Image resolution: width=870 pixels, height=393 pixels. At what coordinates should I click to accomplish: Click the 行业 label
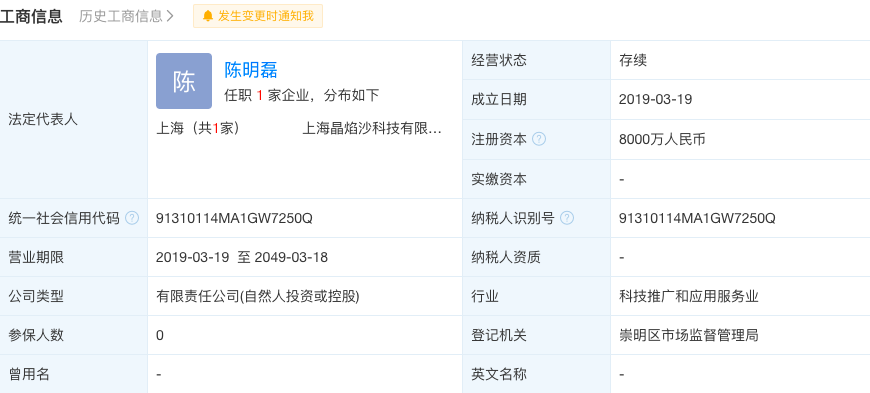pos(485,296)
